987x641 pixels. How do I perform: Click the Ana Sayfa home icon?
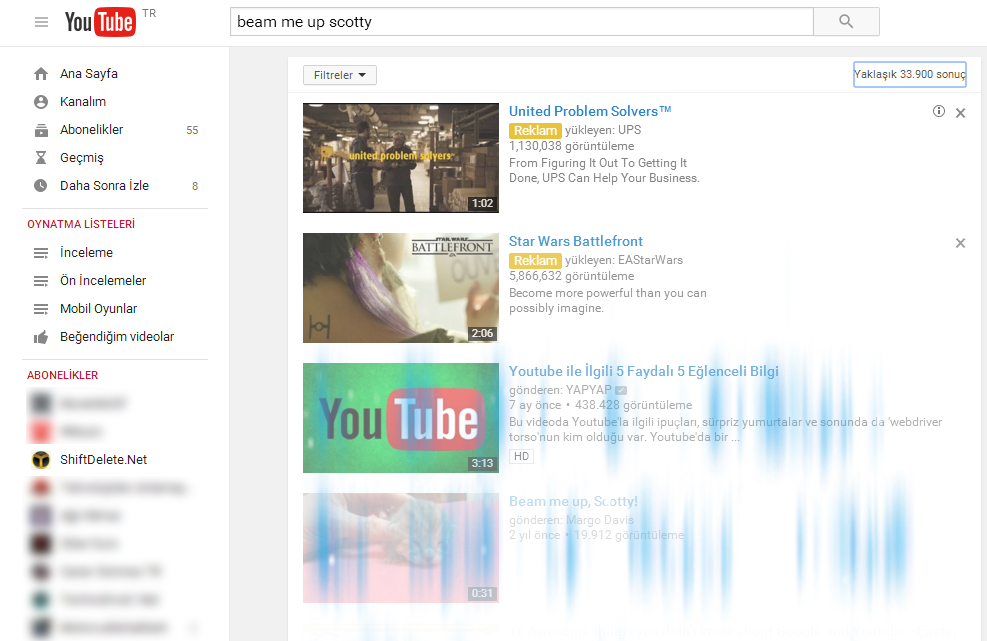[x=41, y=74]
